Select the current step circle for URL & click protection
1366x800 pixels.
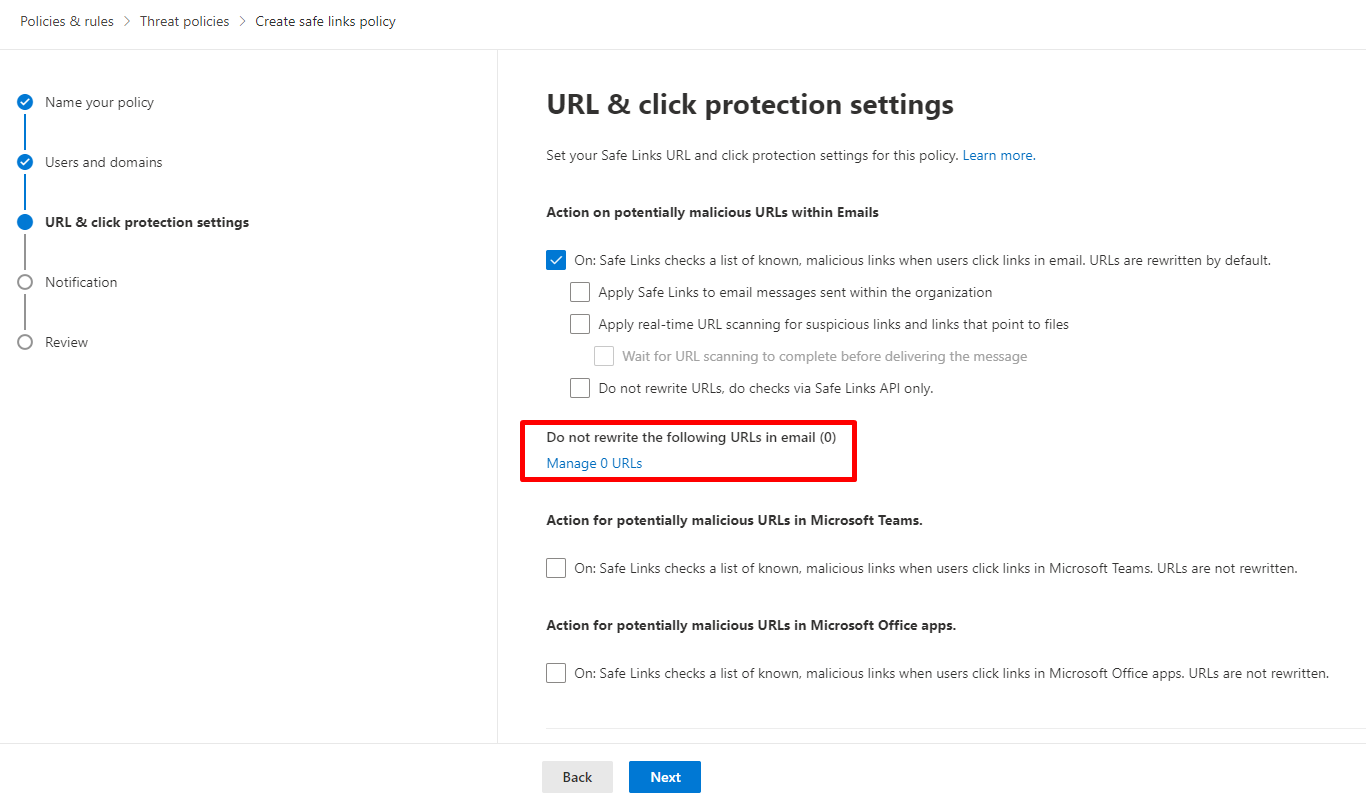click(25, 222)
